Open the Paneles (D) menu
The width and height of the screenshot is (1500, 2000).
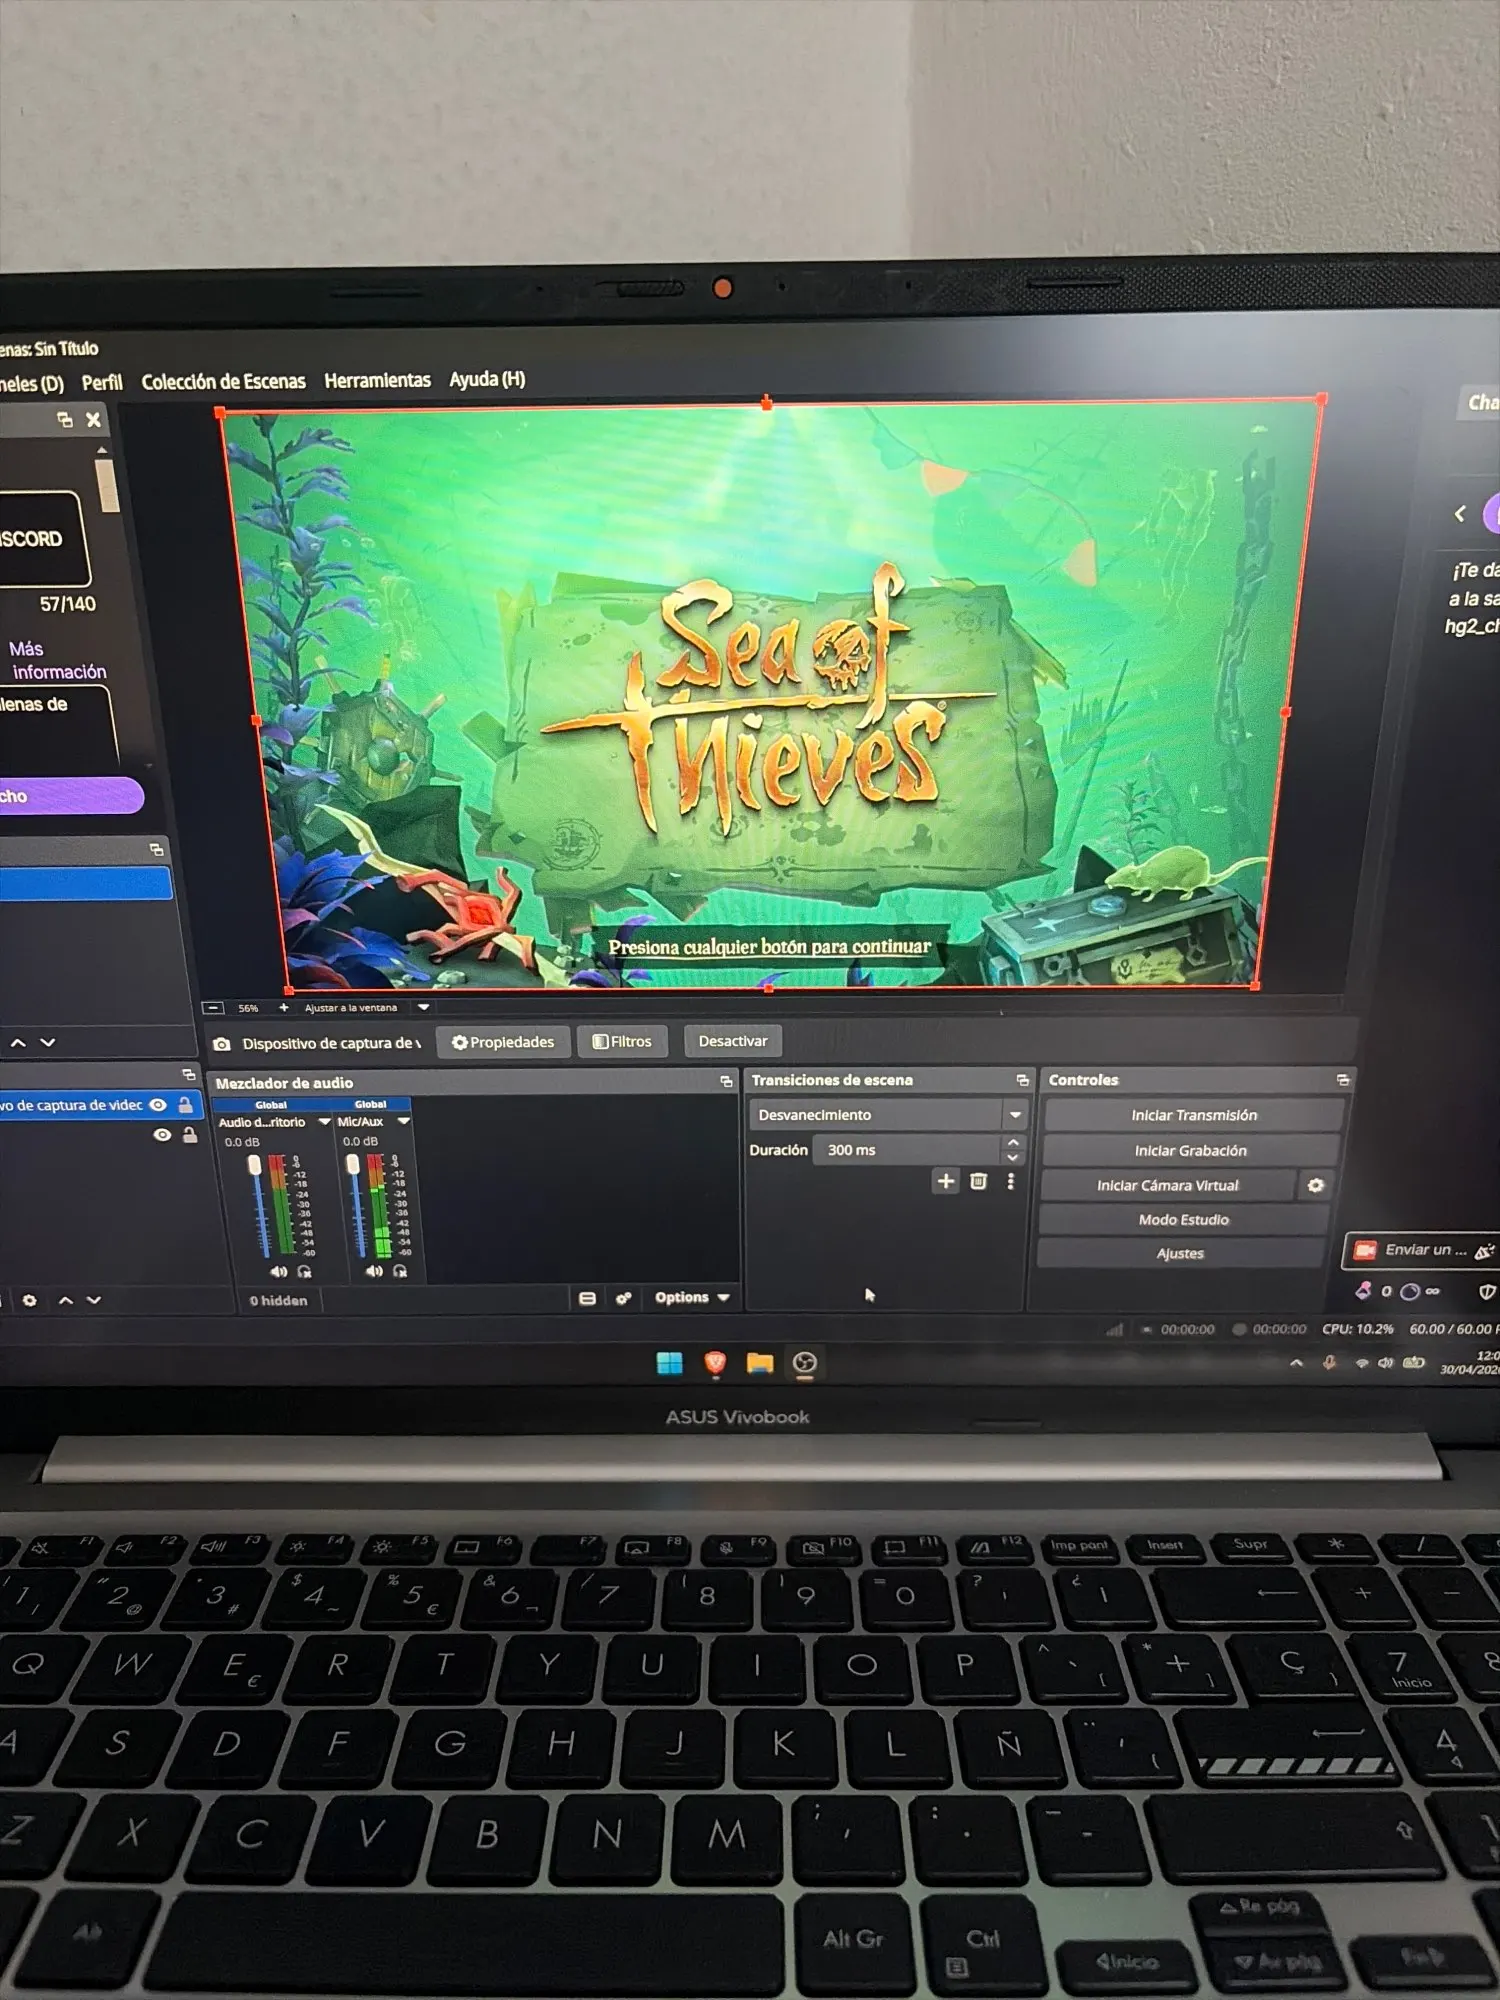[x=30, y=384]
